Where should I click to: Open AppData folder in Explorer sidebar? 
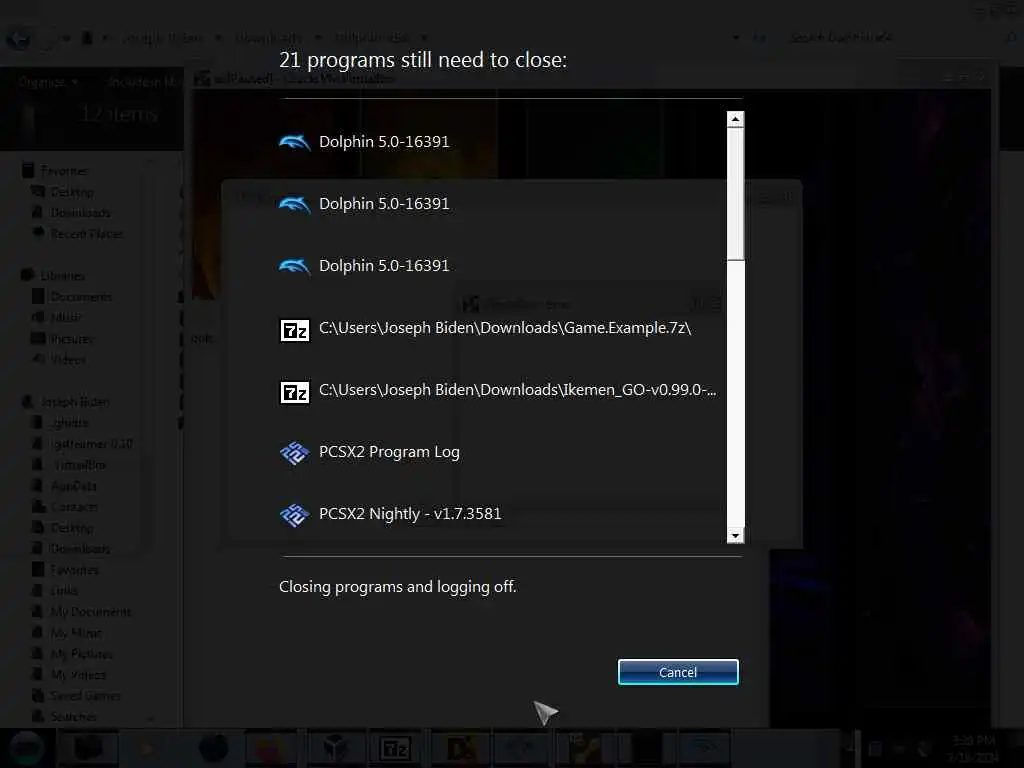pyautogui.click(x=65, y=486)
